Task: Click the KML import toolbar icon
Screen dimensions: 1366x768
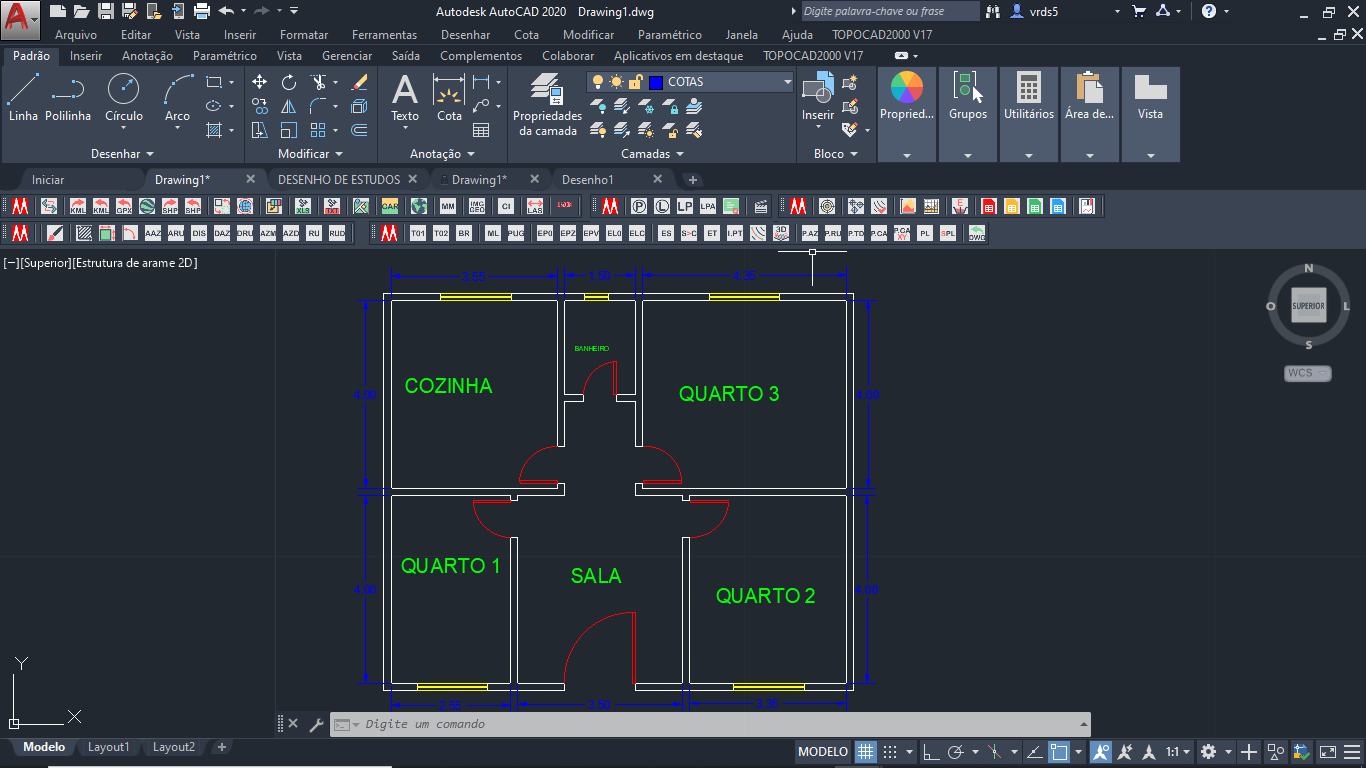Action: pos(100,206)
